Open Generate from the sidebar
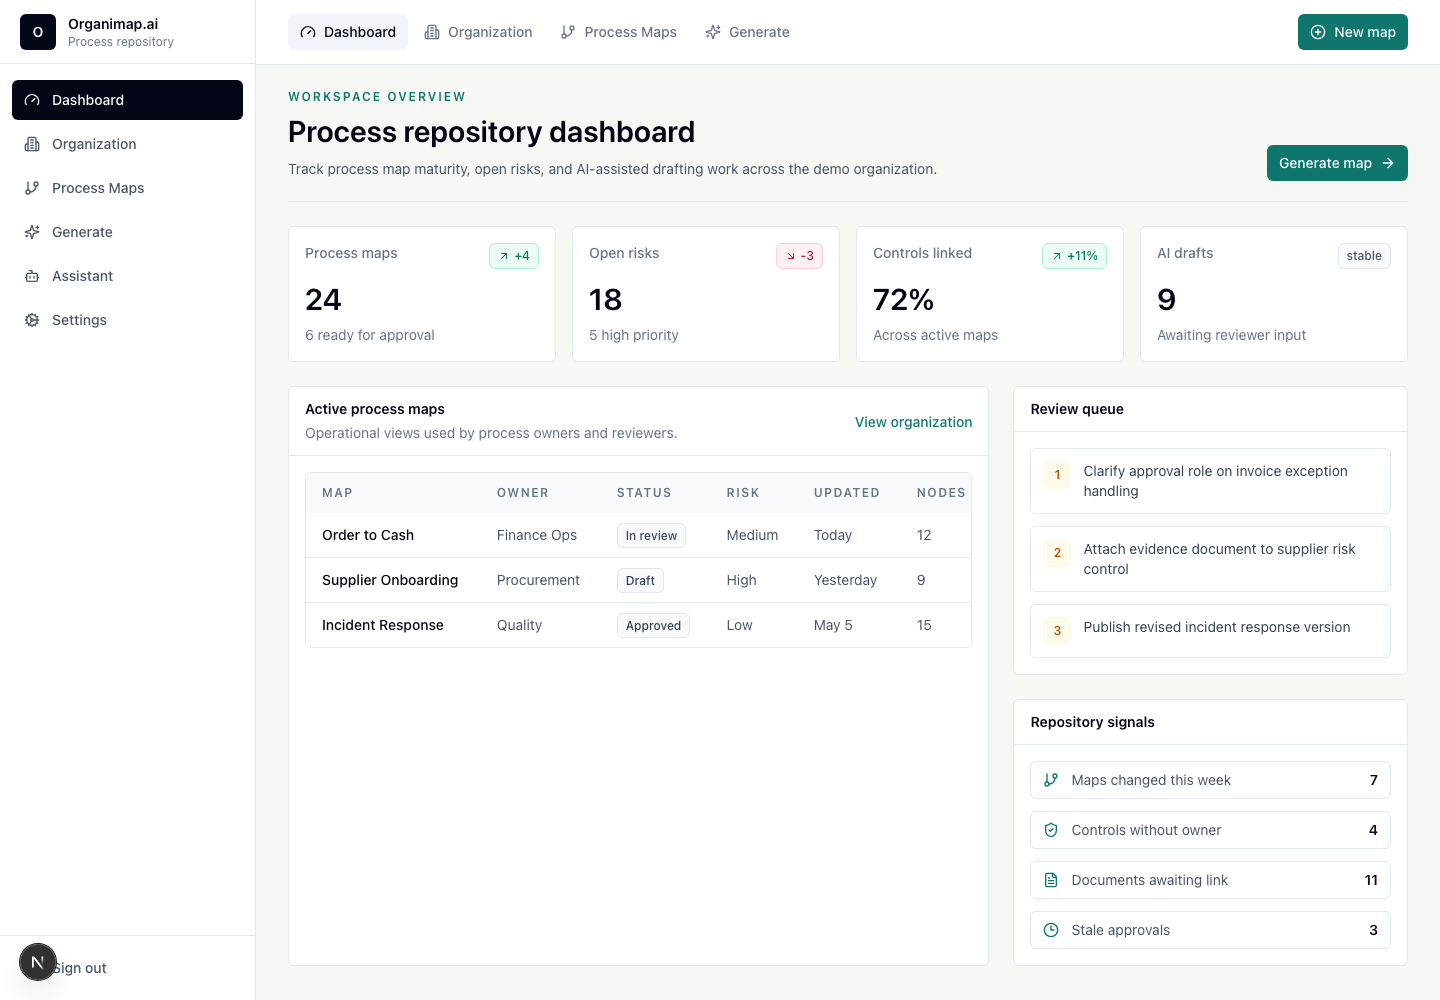1440x1000 pixels. [x=127, y=232]
